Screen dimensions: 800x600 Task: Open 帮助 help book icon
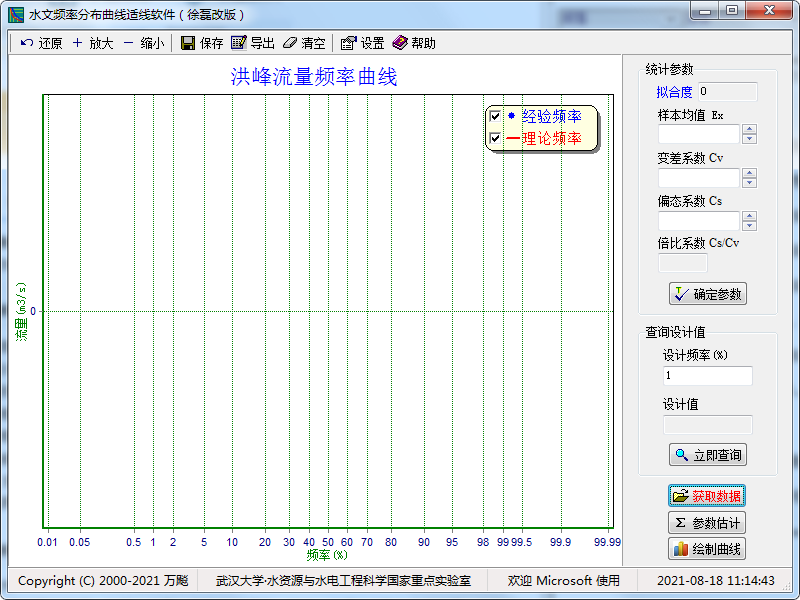(x=400, y=43)
